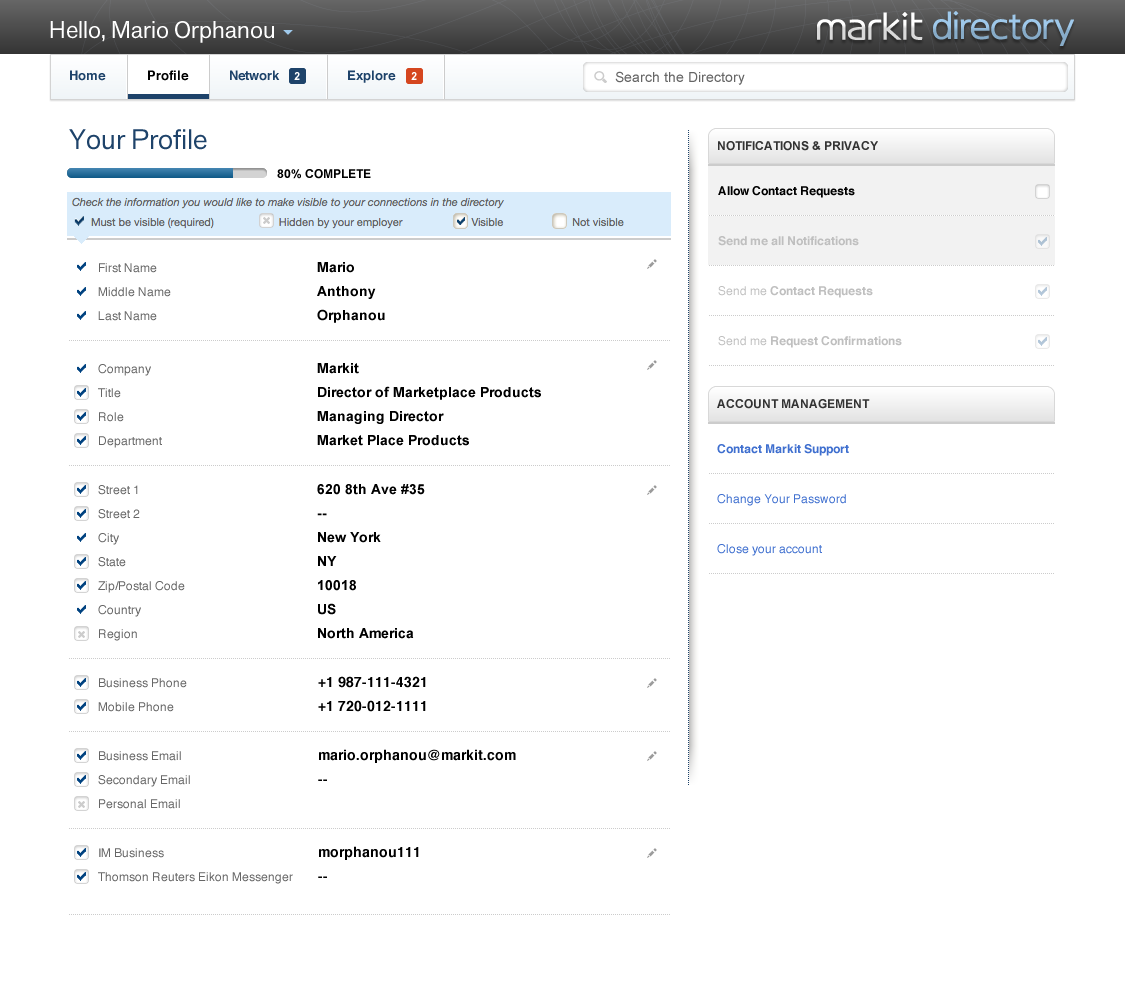Click the profile completion progress bar

[167, 173]
